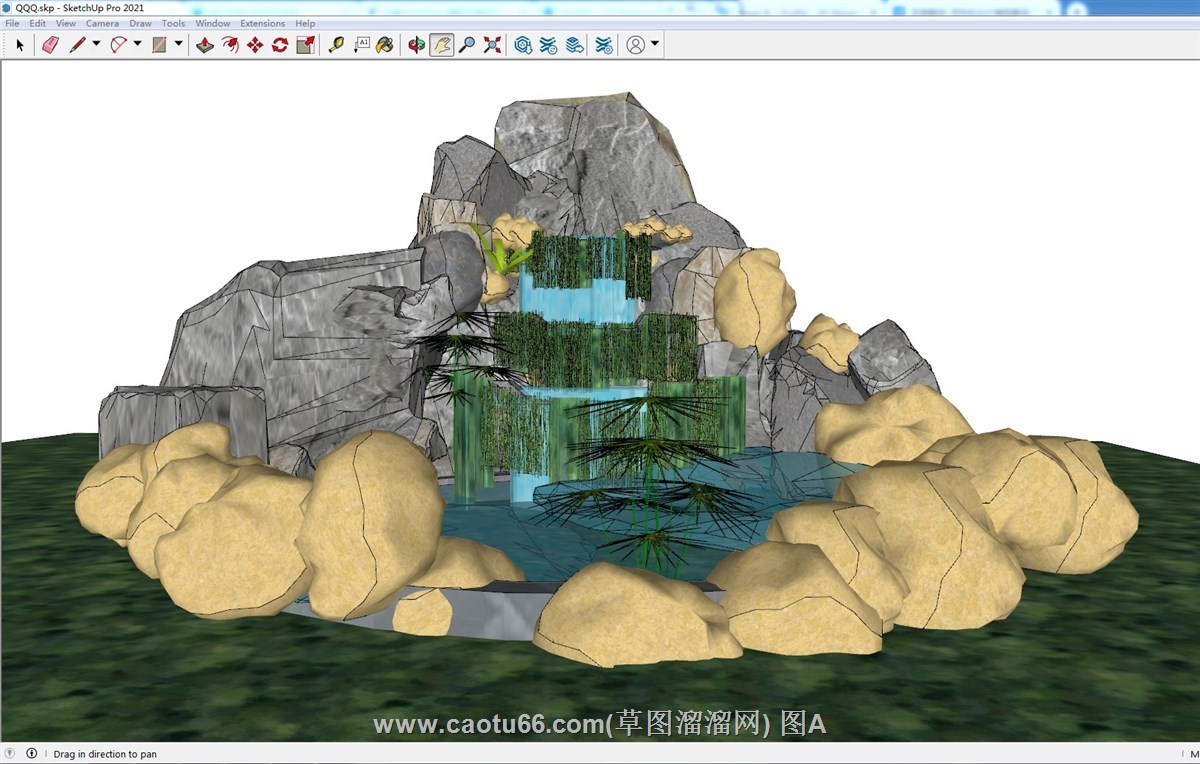The height and width of the screenshot is (764, 1200).
Task: Select the Rotate tool
Action: click(280, 45)
